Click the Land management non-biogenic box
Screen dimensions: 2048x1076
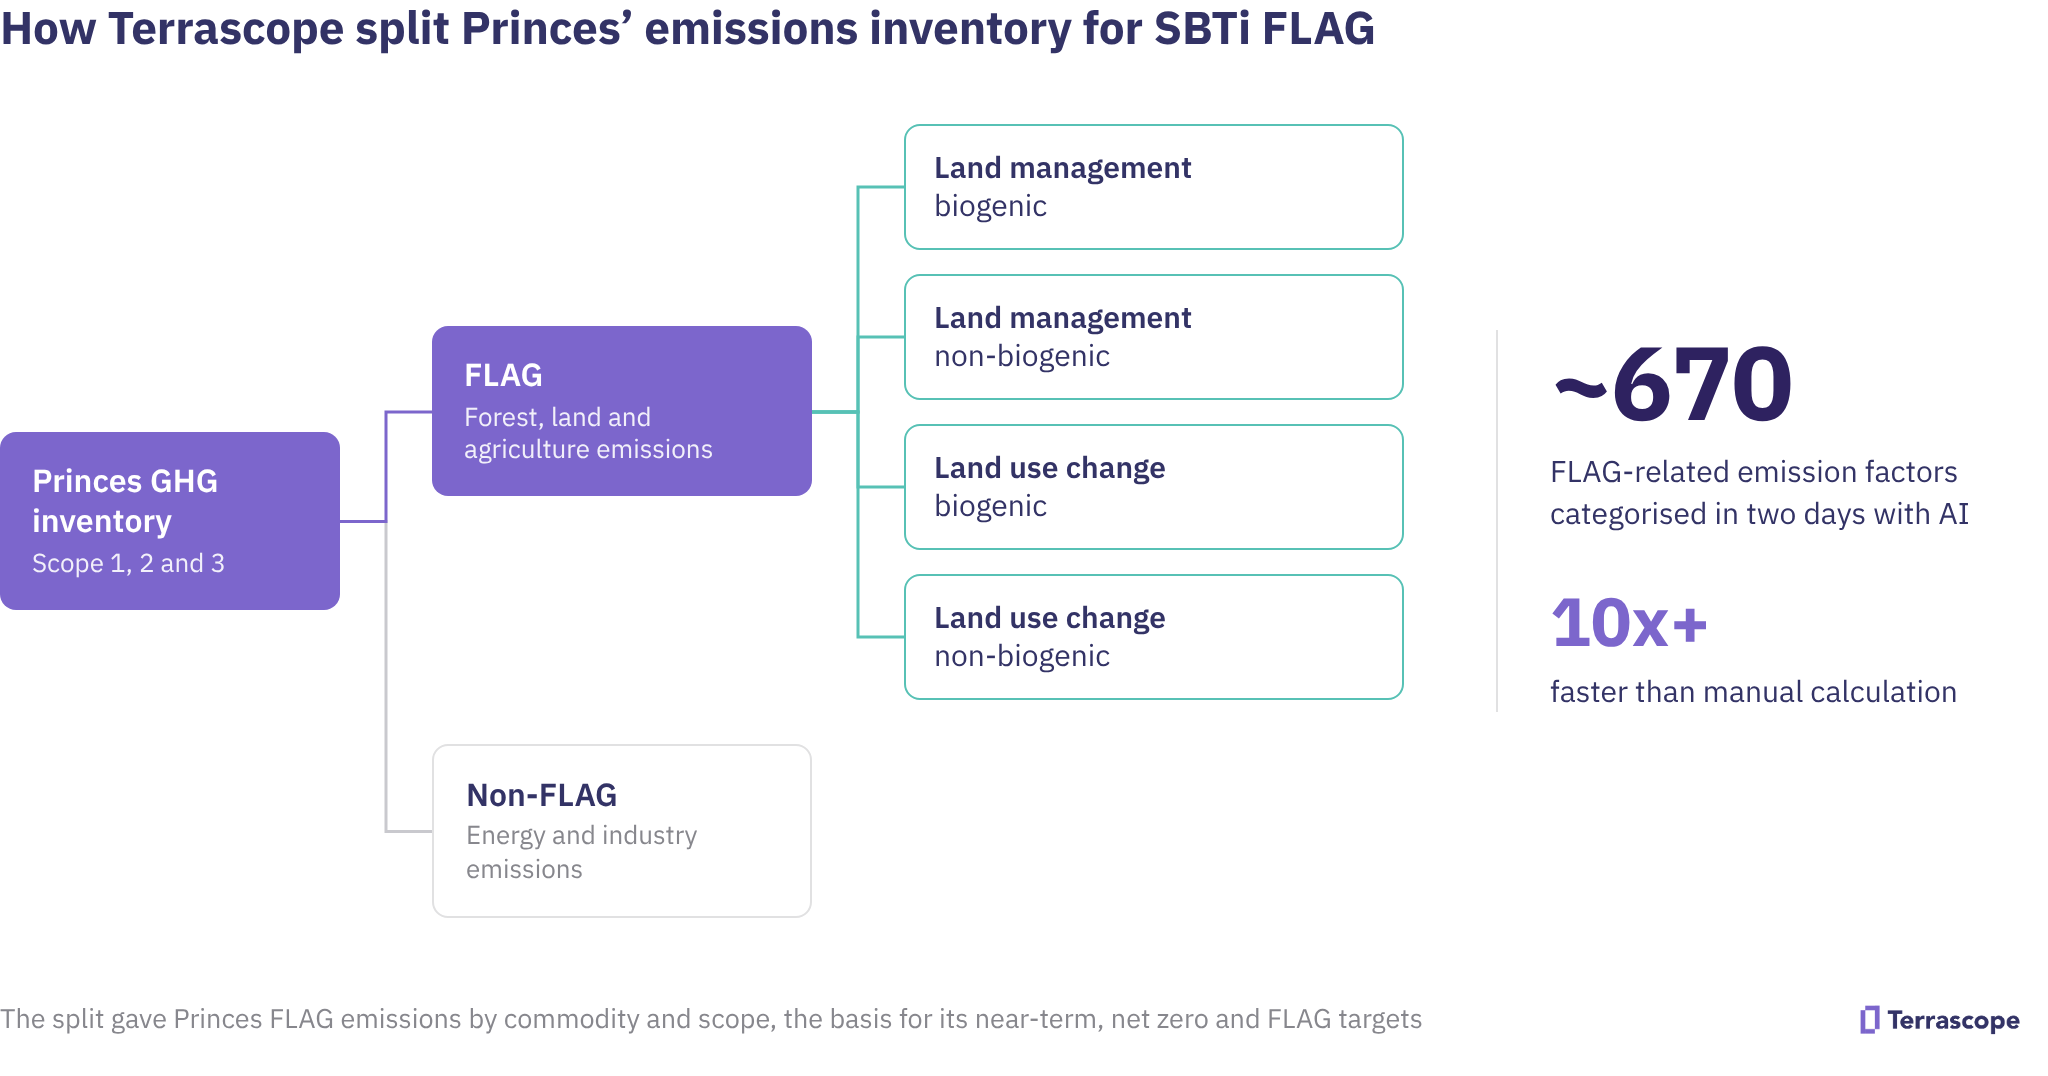[x=1154, y=337]
